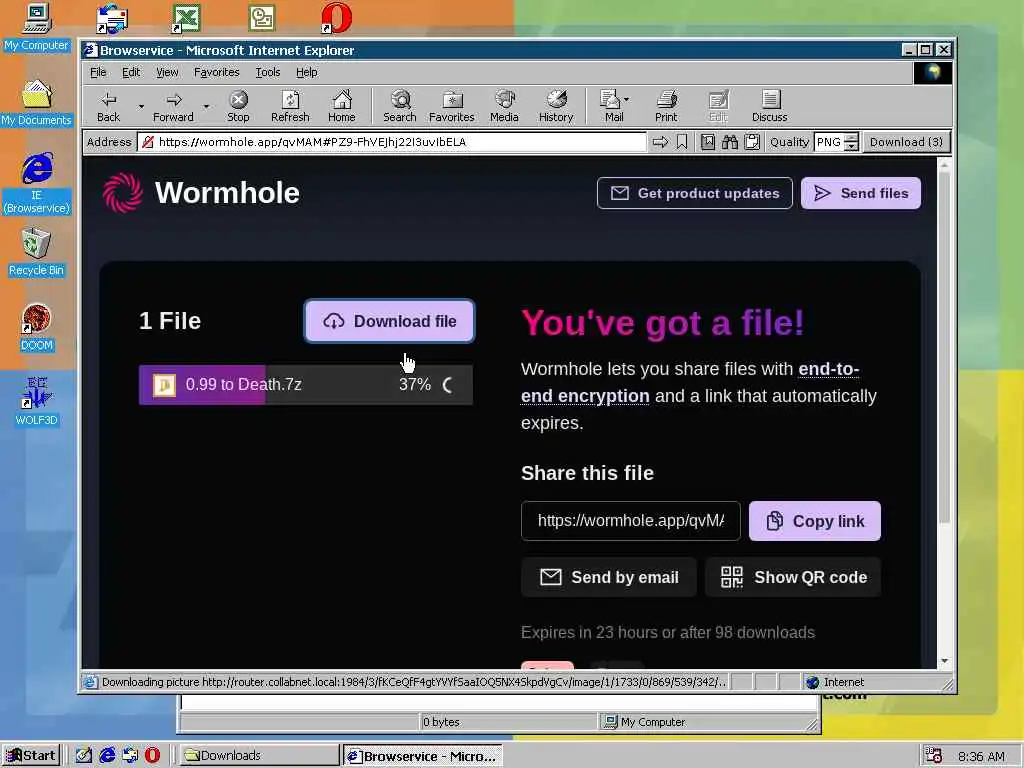Click the 0.99 to Death.7z progress bar
Viewport: 1024px width, 768px height.
[306, 385]
